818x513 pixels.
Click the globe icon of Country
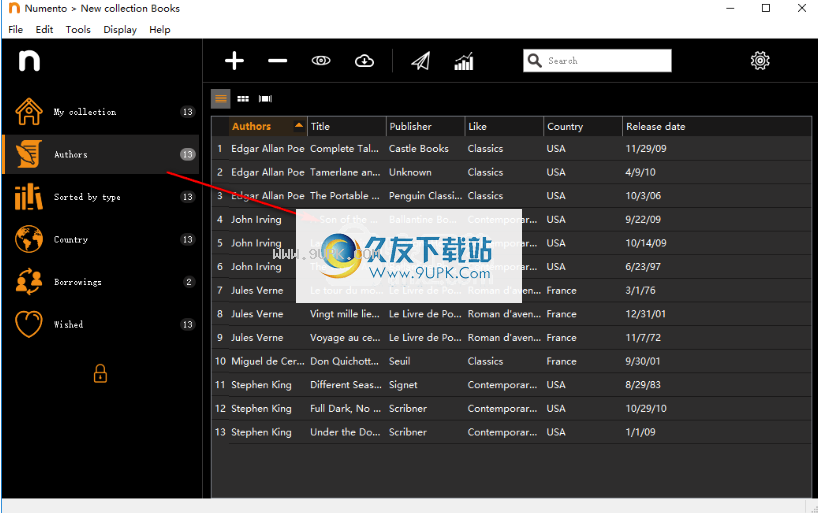coord(29,240)
